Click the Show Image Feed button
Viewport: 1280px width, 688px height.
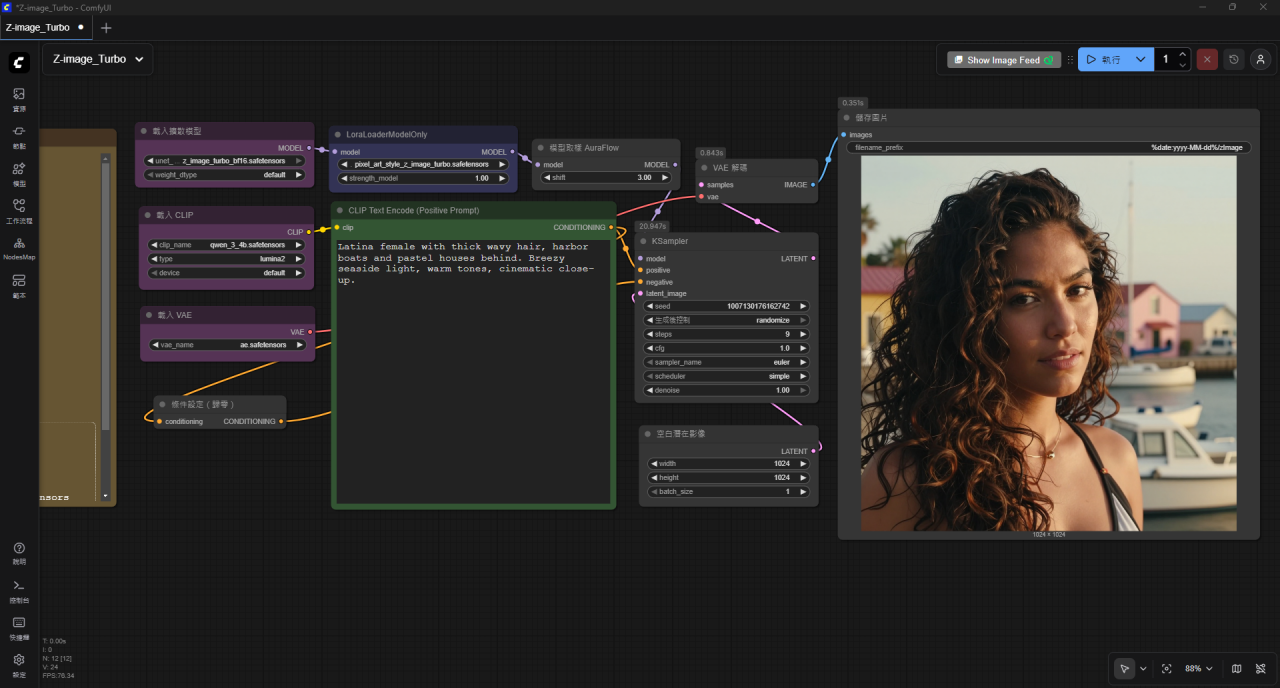coord(1002,60)
